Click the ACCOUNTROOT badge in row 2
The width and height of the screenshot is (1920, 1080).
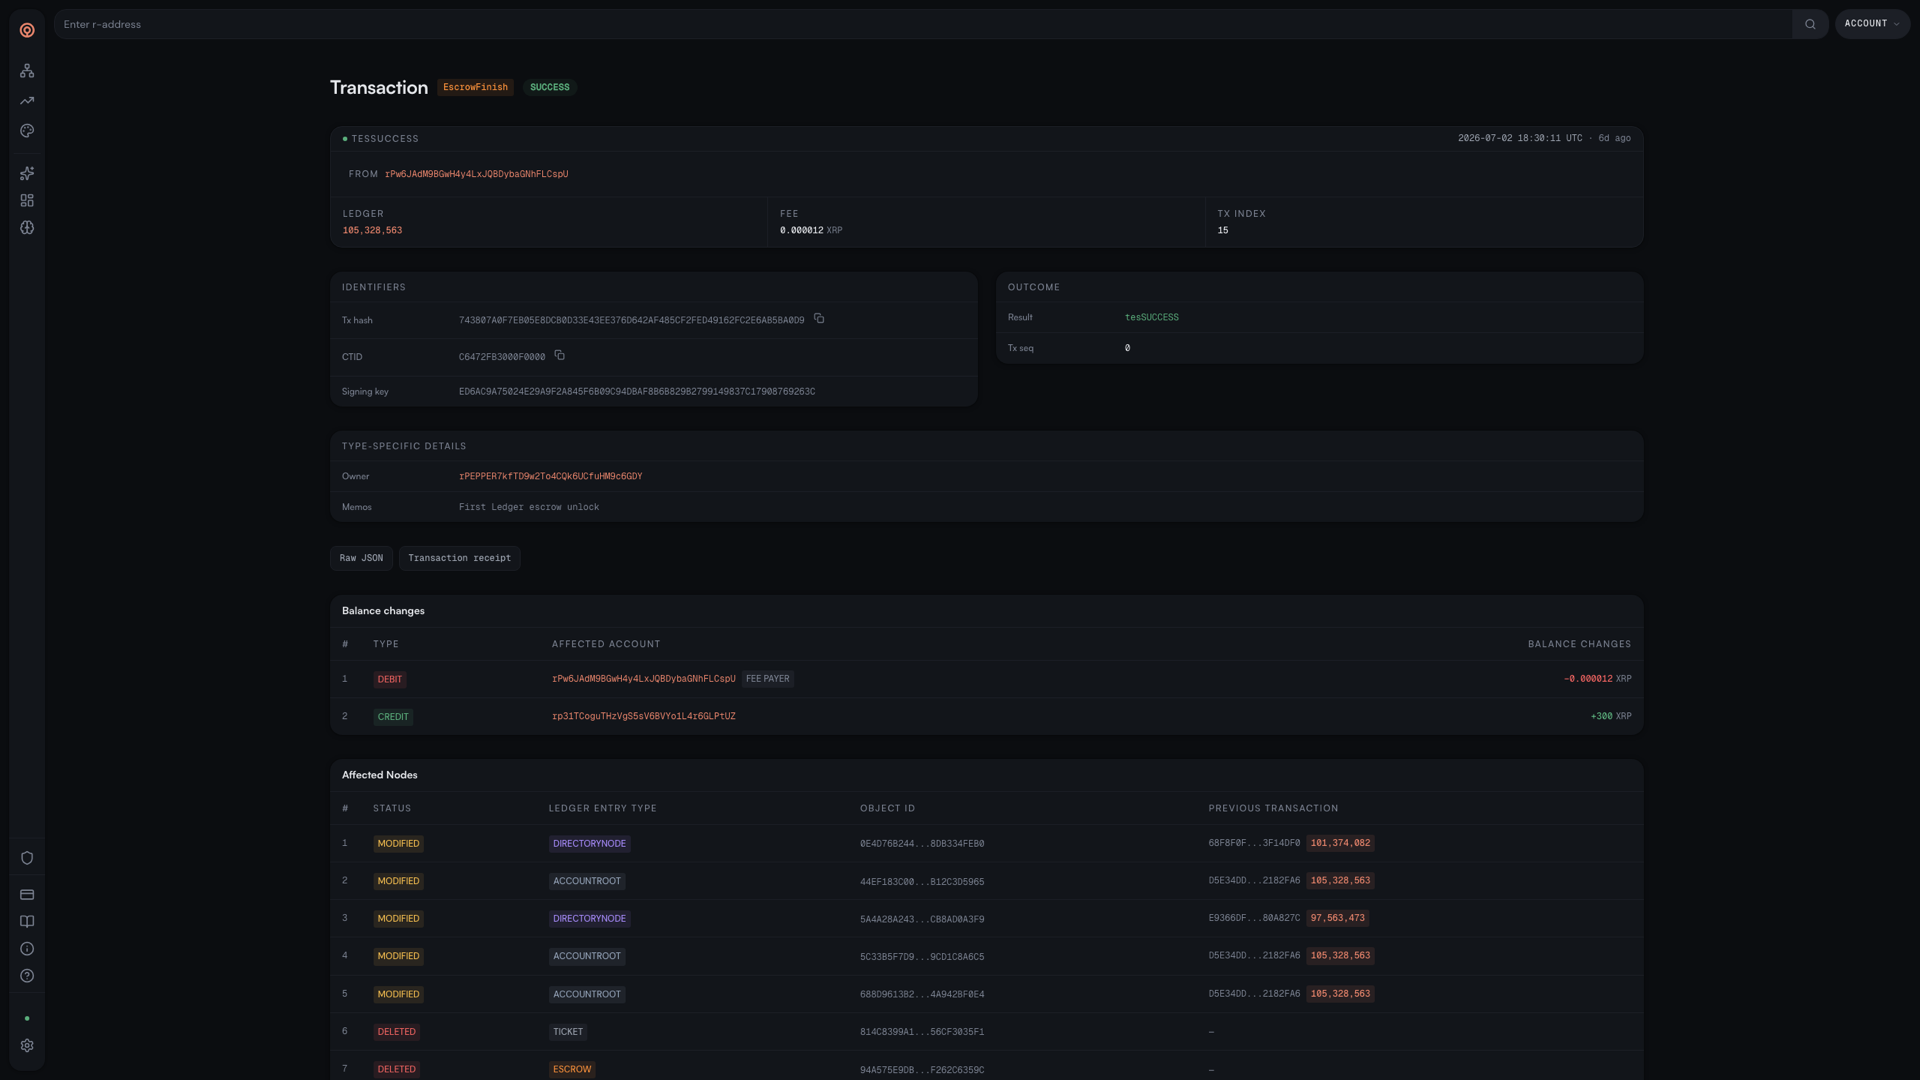(587, 881)
